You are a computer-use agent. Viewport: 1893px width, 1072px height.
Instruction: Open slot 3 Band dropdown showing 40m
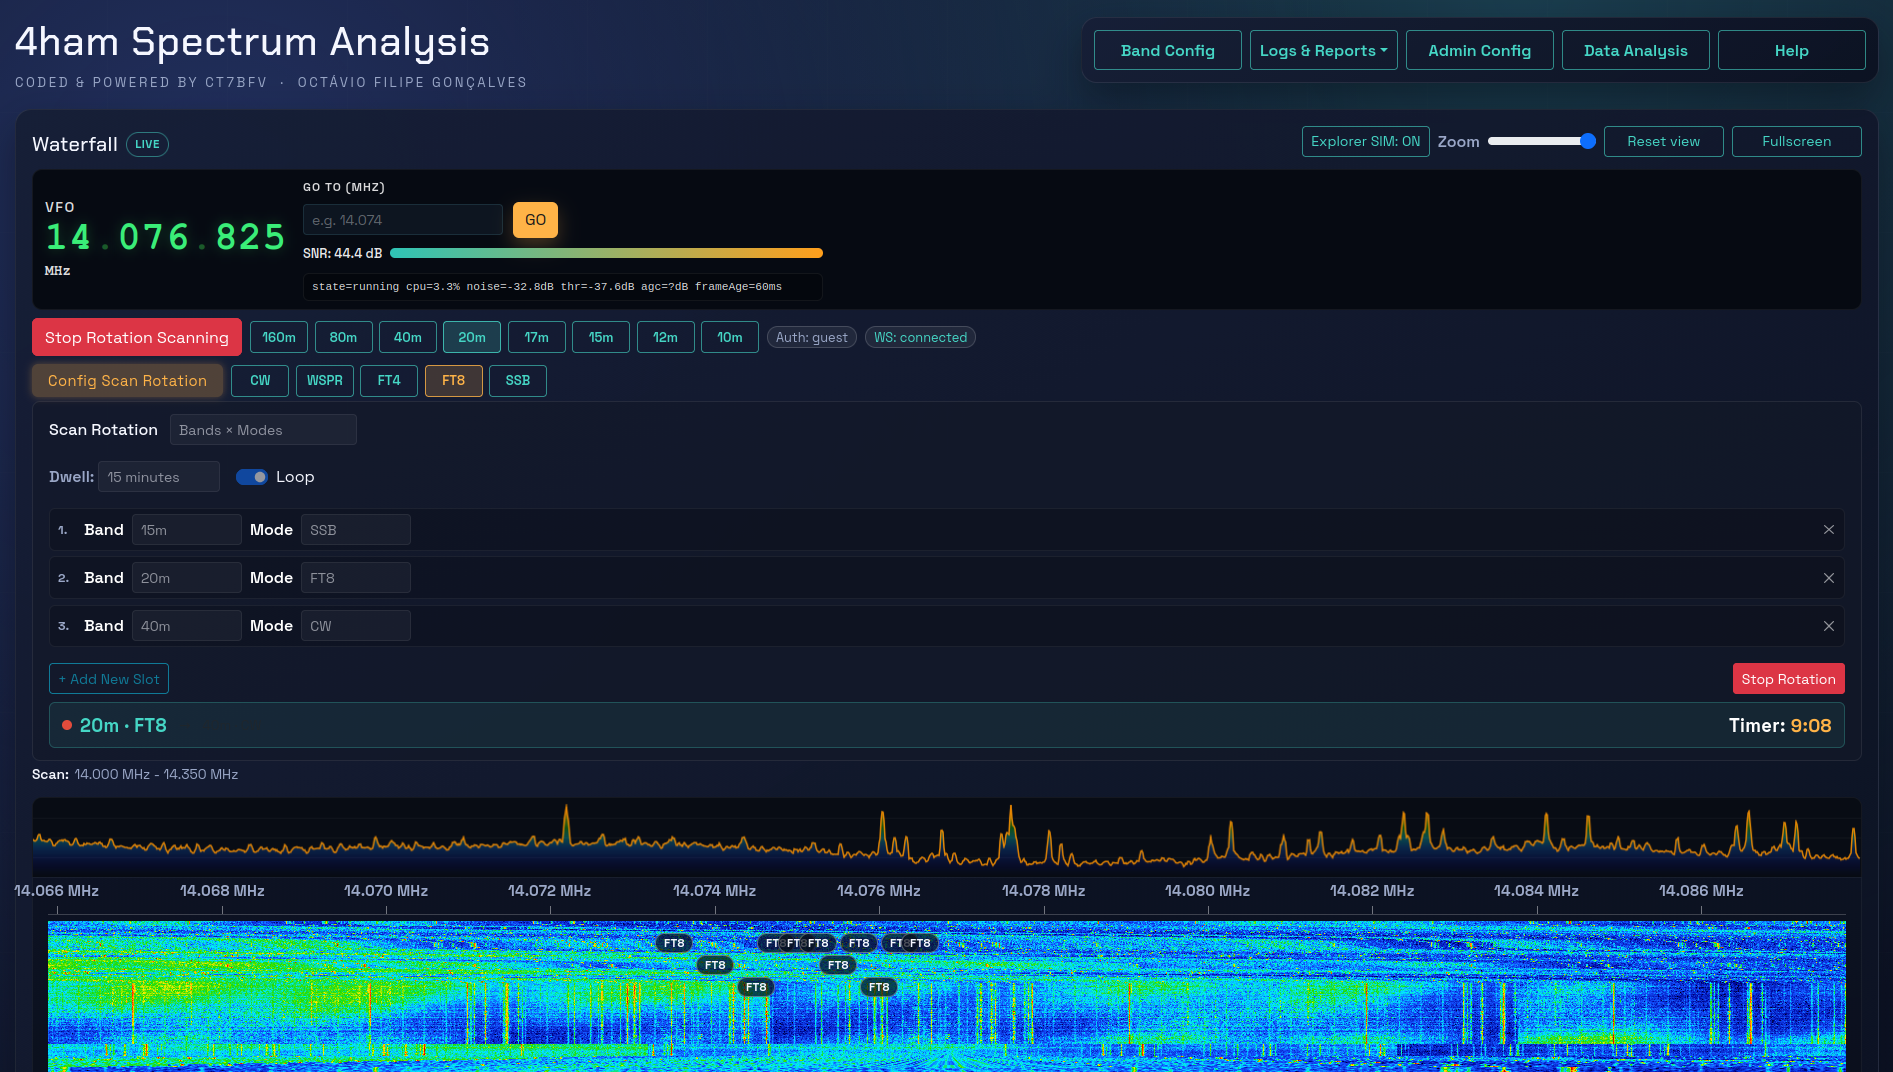[x=187, y=626]
